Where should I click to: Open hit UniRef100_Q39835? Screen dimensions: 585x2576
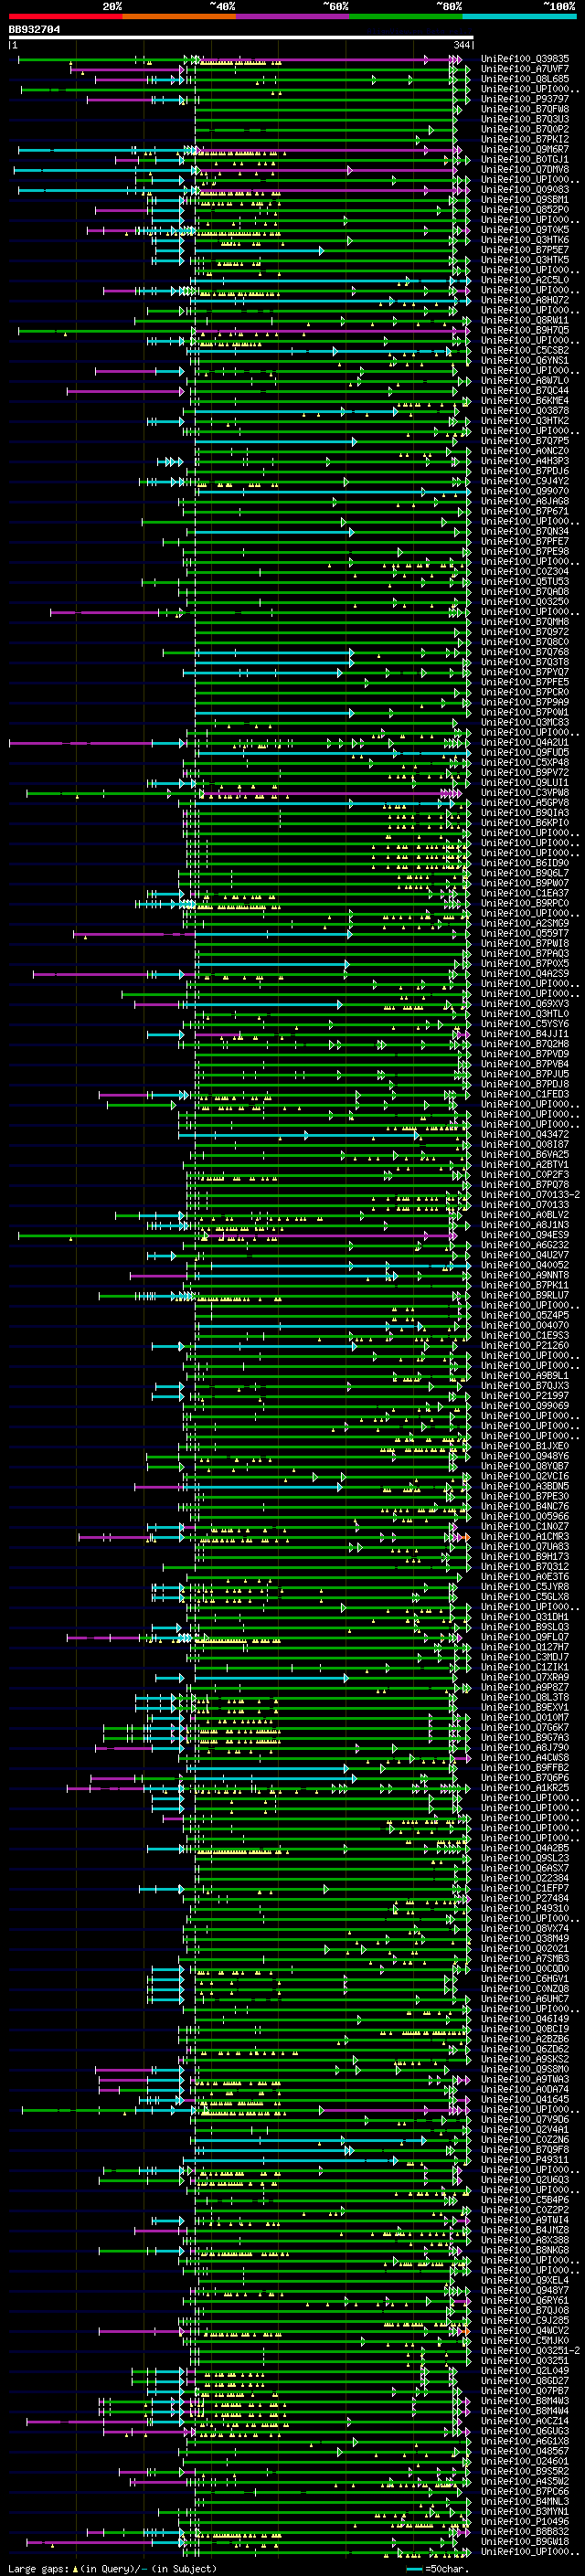tap(525, 59)
